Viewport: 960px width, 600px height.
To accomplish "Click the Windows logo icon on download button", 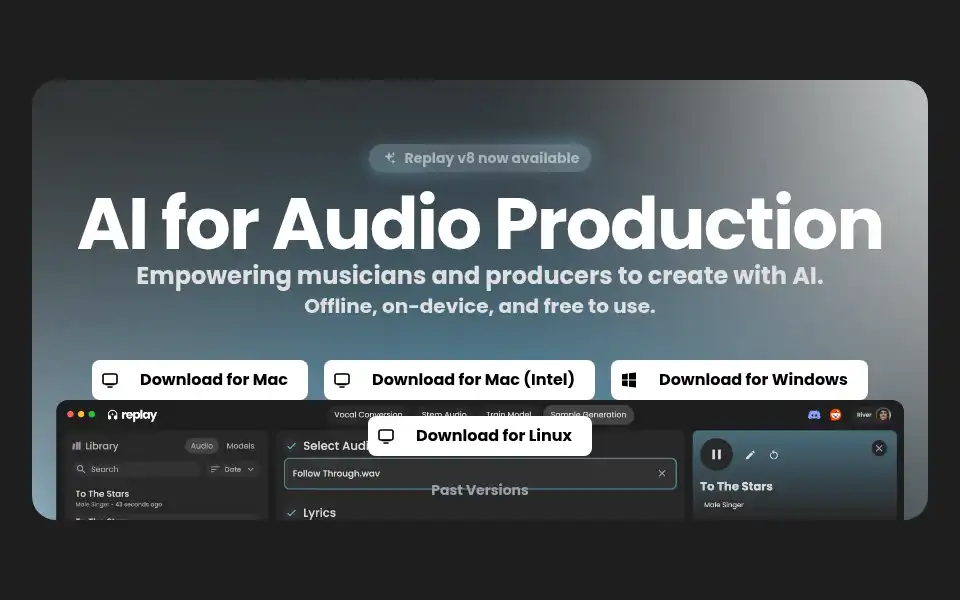I will point(629,380).
